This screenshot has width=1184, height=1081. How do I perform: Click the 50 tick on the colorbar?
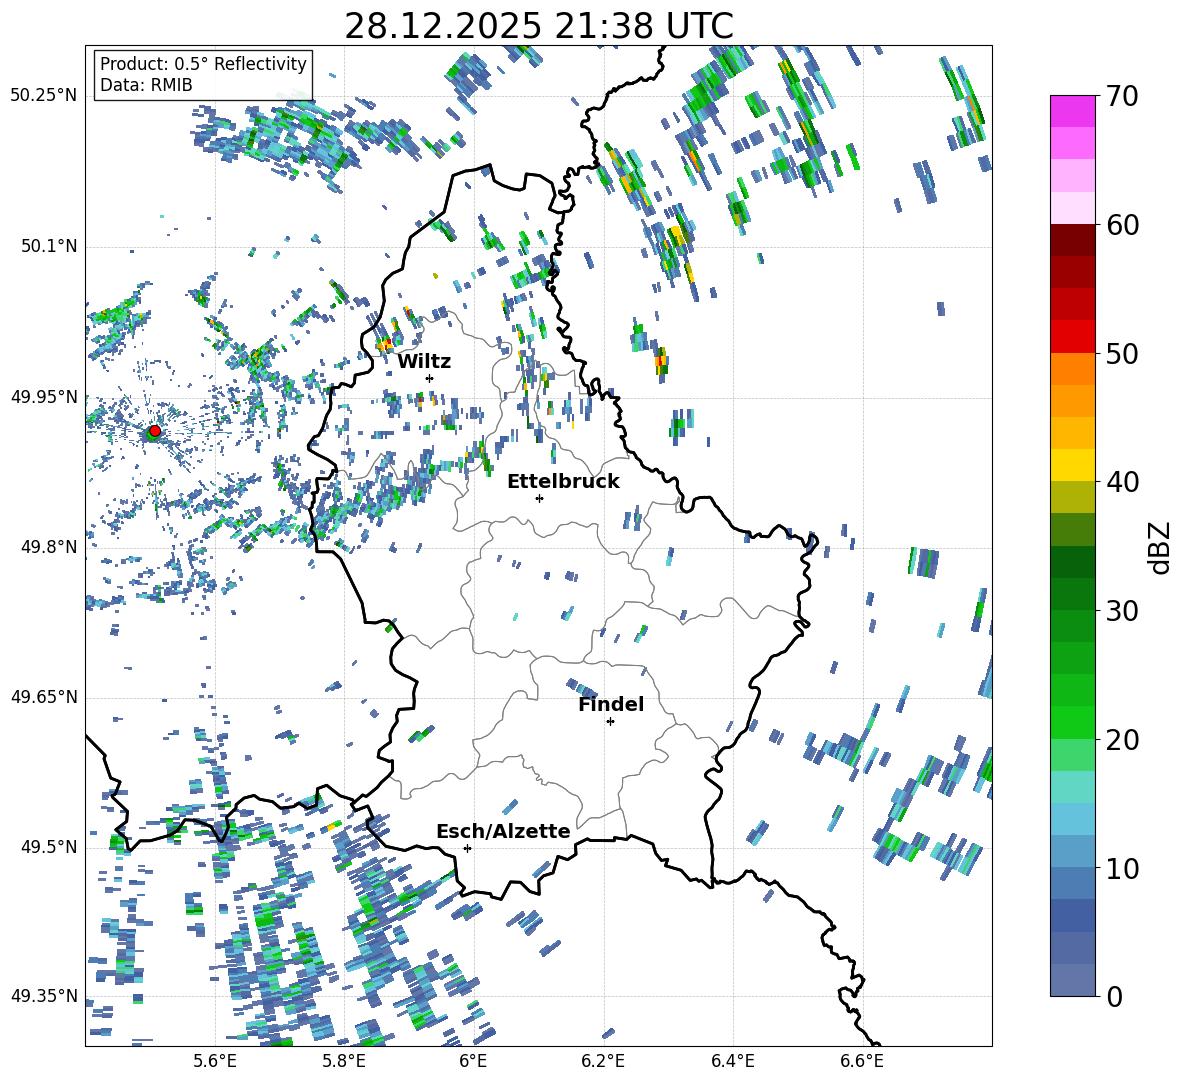click(1121, 354)
